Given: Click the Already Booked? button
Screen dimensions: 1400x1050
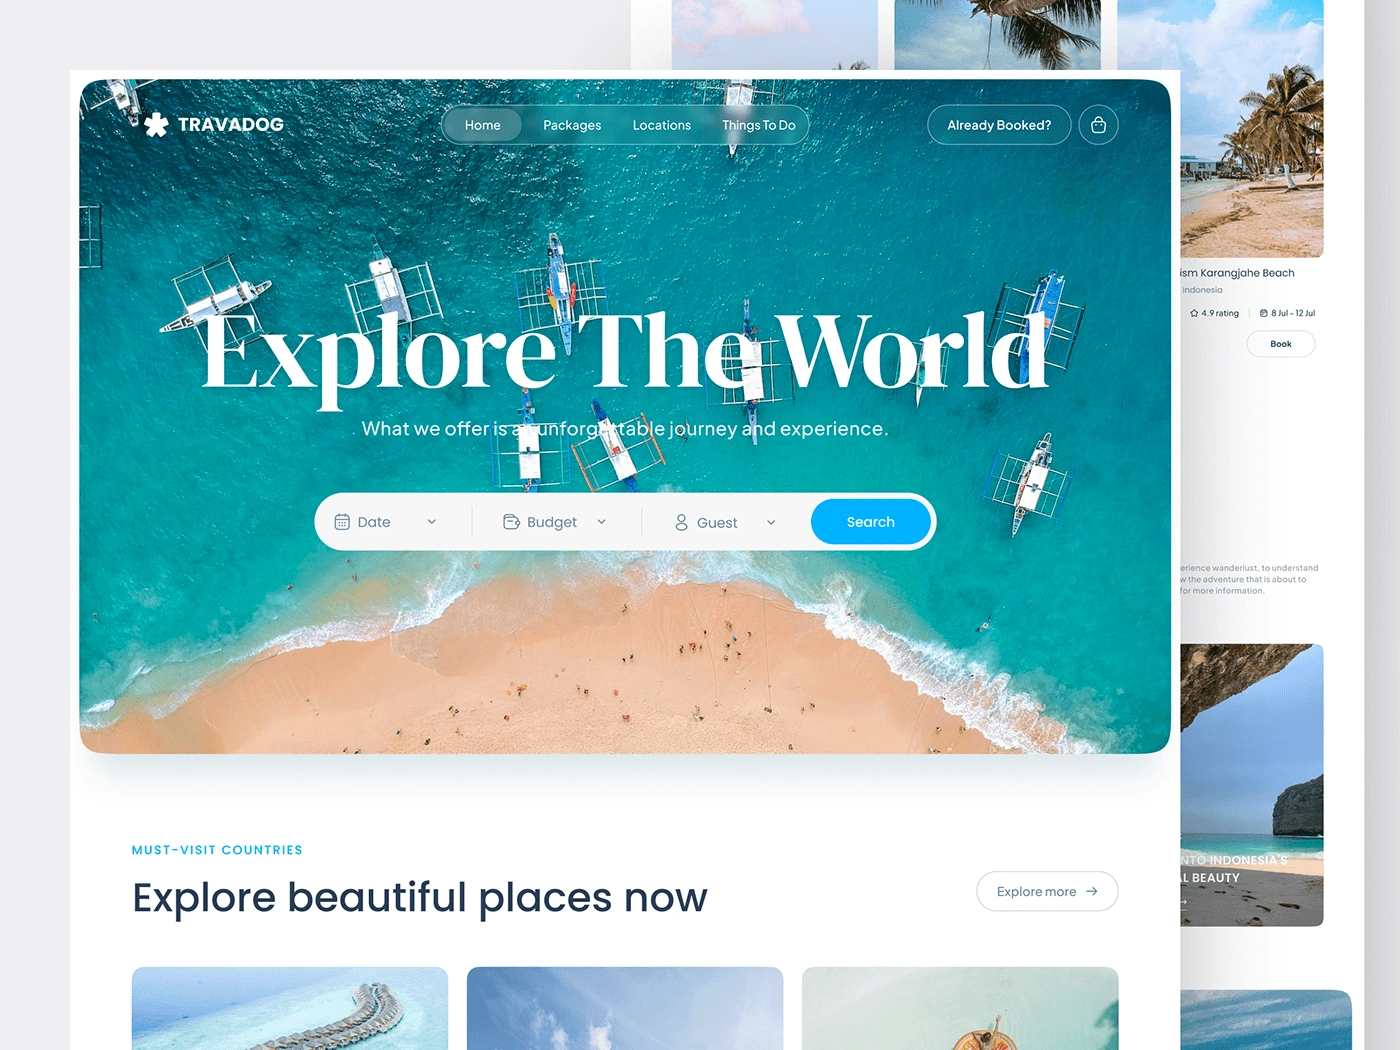Looking at the screenshot, I should [999, 125].
